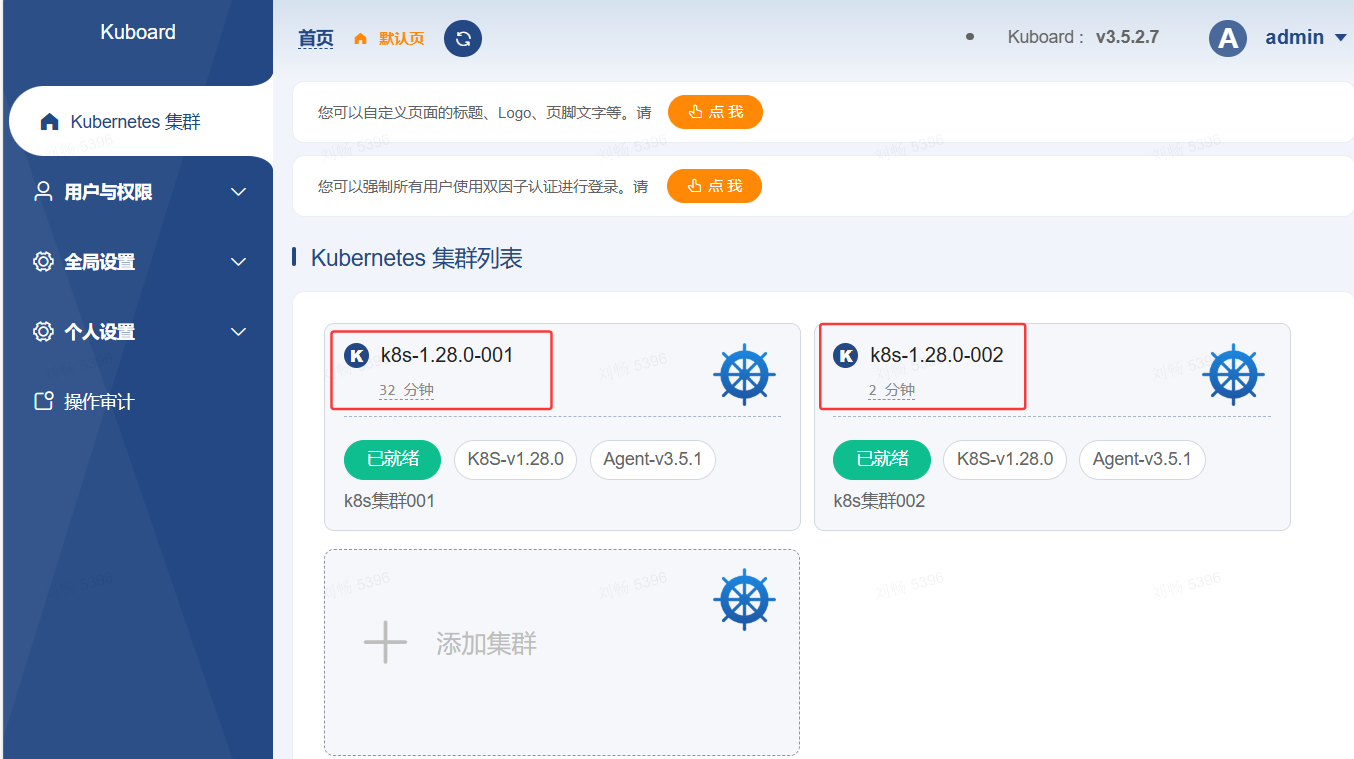Click the audit icon beside 操作审计
Image resolution: width=1354 pixels, height=759 pixels.
(x=43, y=402)
